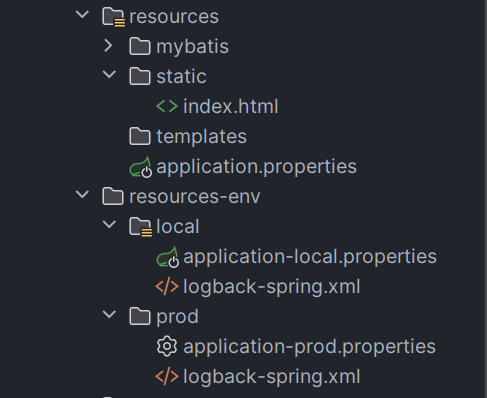
Task: Select the application.properties file name
Action: point(256,167)
